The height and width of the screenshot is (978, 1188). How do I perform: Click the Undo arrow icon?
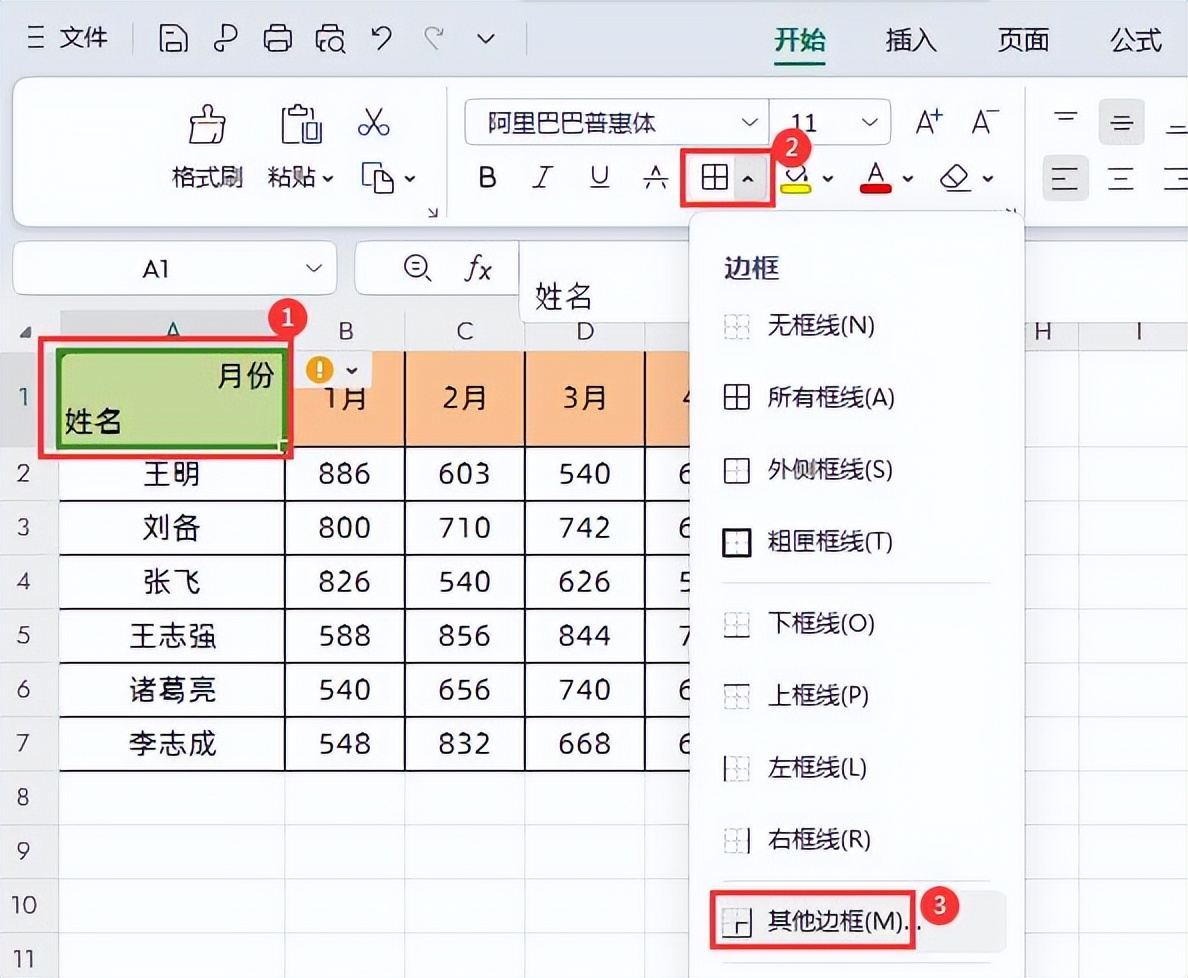[x=381, y=39]
